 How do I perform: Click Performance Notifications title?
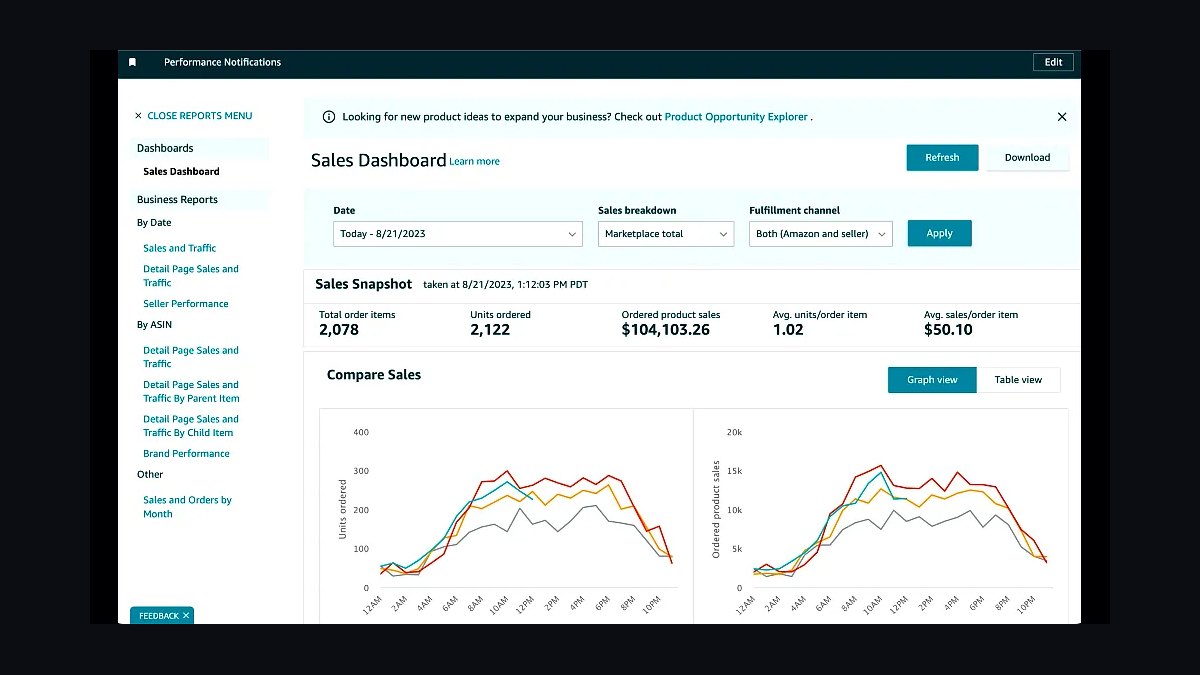tap(222, 62)
